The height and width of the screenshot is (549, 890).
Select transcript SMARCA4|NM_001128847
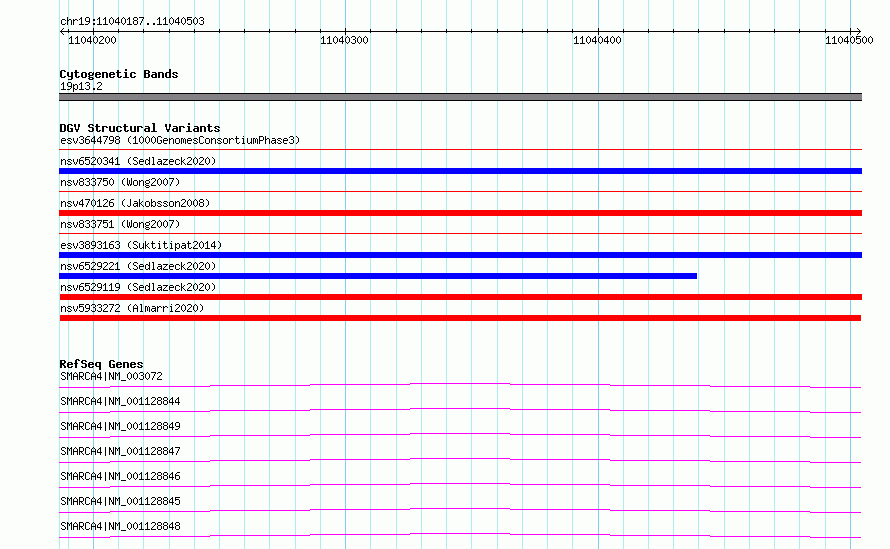coord(120,451)
